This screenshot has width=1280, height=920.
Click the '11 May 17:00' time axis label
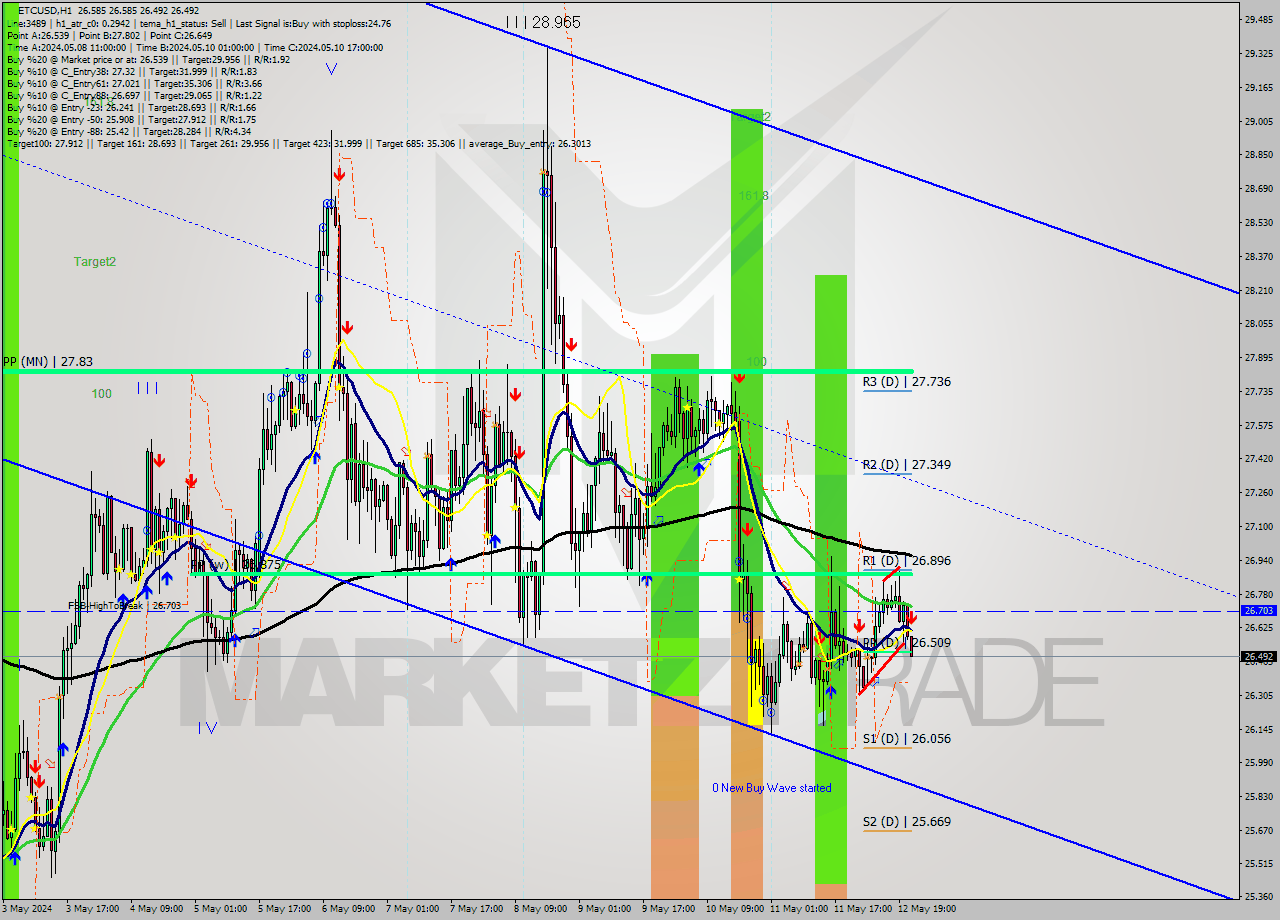tap(863, 909)
